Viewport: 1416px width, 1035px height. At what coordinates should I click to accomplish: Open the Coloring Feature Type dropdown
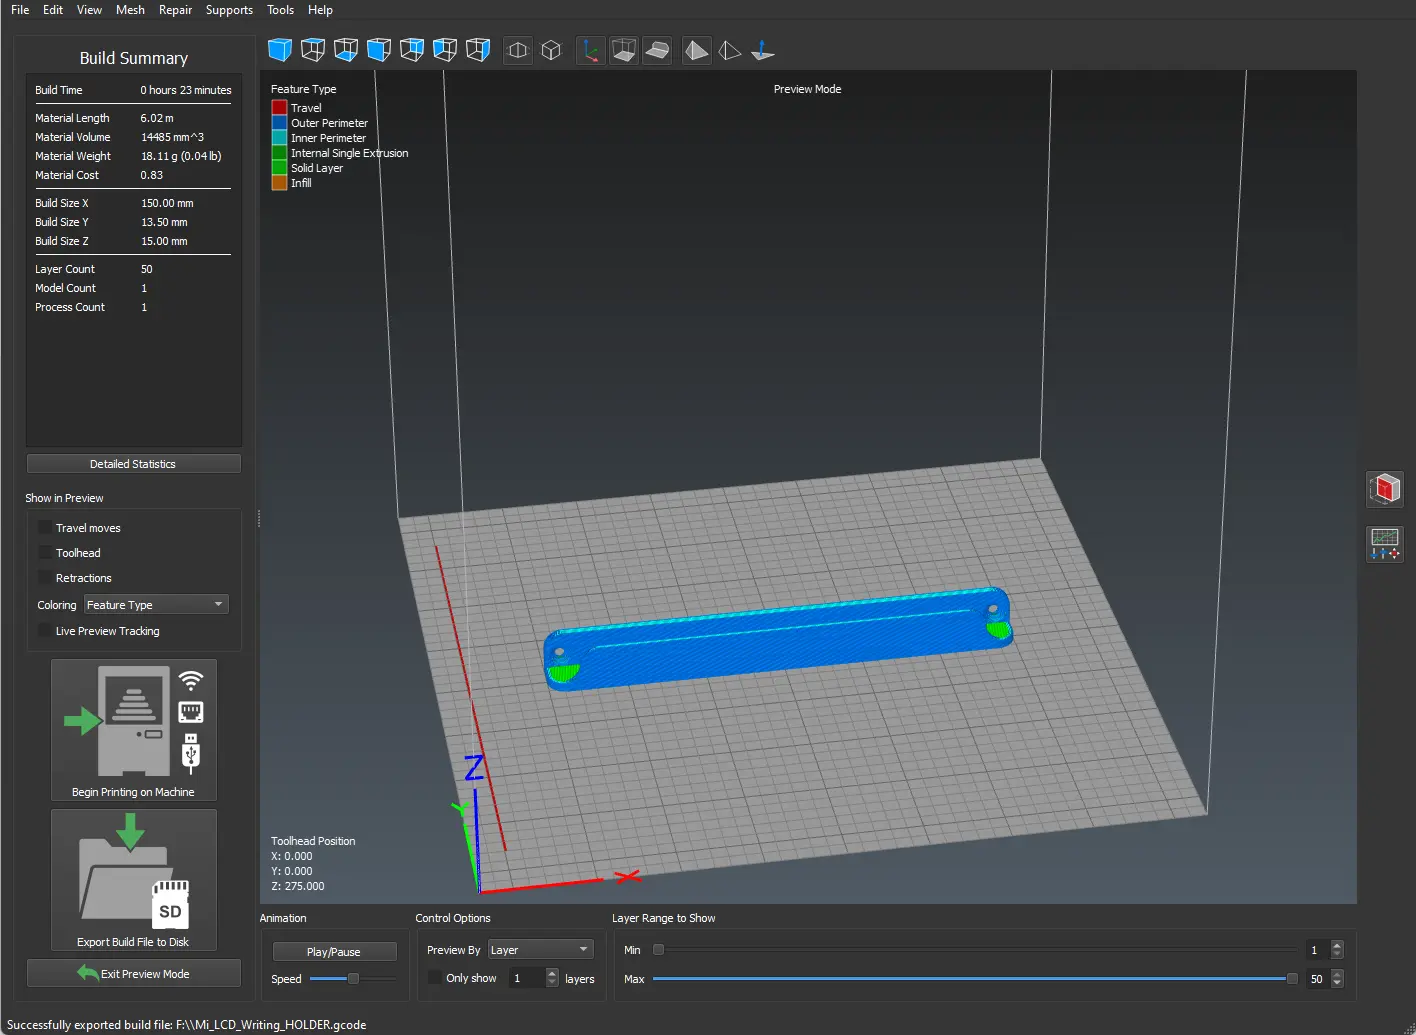pyautogui.click(x=156, y=605)
